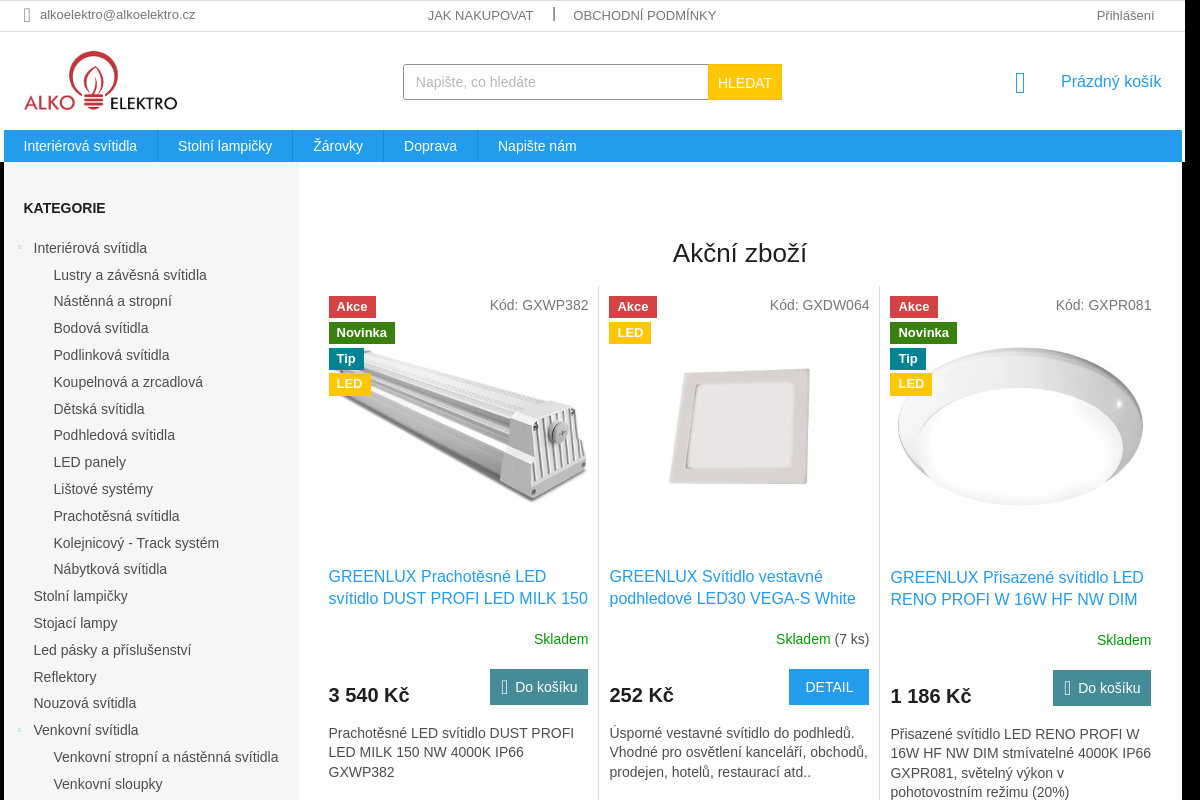Click VEGA-S White square panel image
Screen dimensions: 1200x800
(739, 426)
